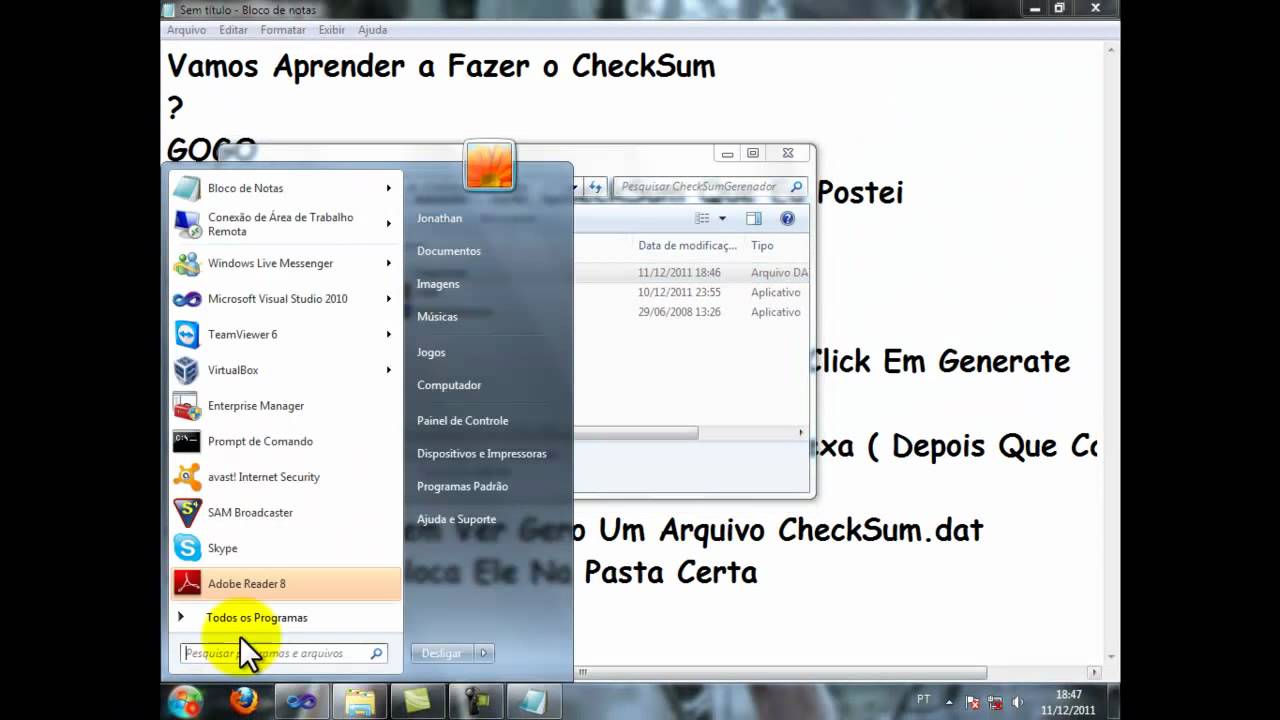Open Notepad Formatar menu

pos(283,30)
